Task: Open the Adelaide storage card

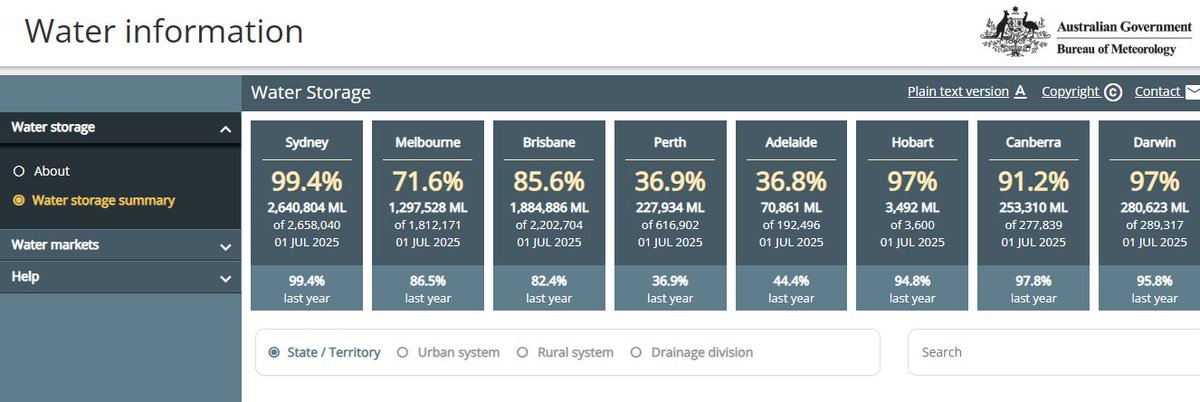Action: point(791,217)
